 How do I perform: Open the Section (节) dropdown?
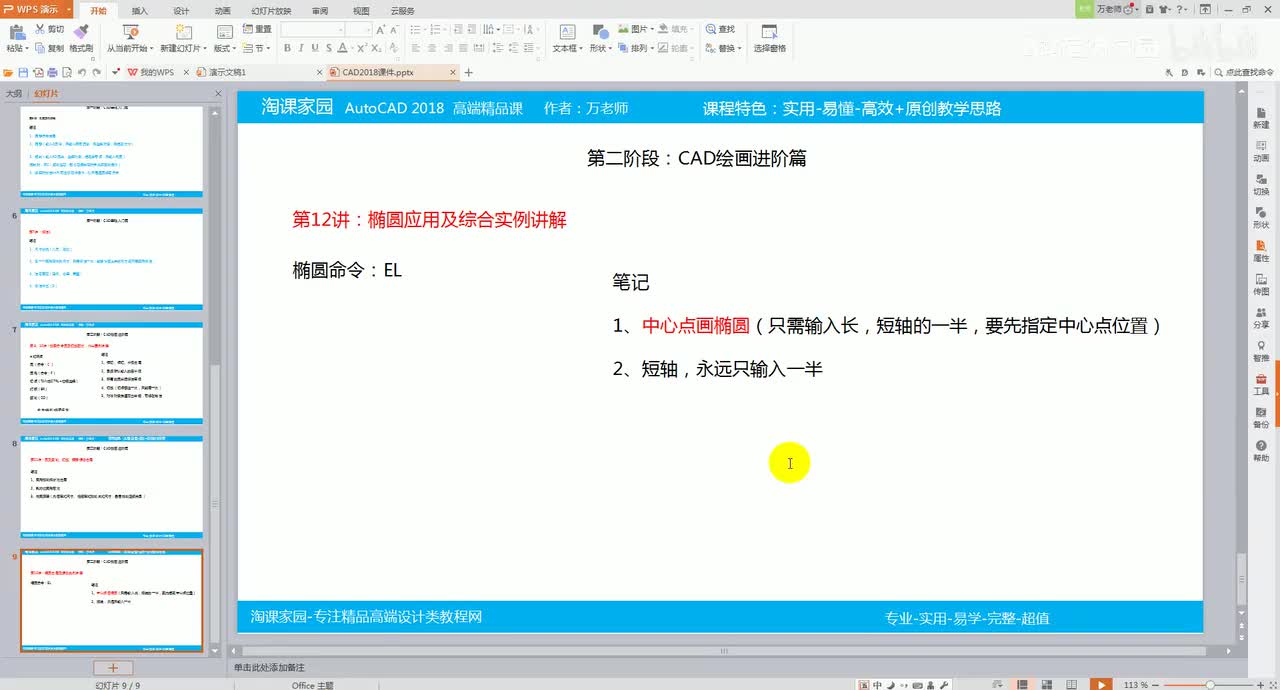pos(258,48)
